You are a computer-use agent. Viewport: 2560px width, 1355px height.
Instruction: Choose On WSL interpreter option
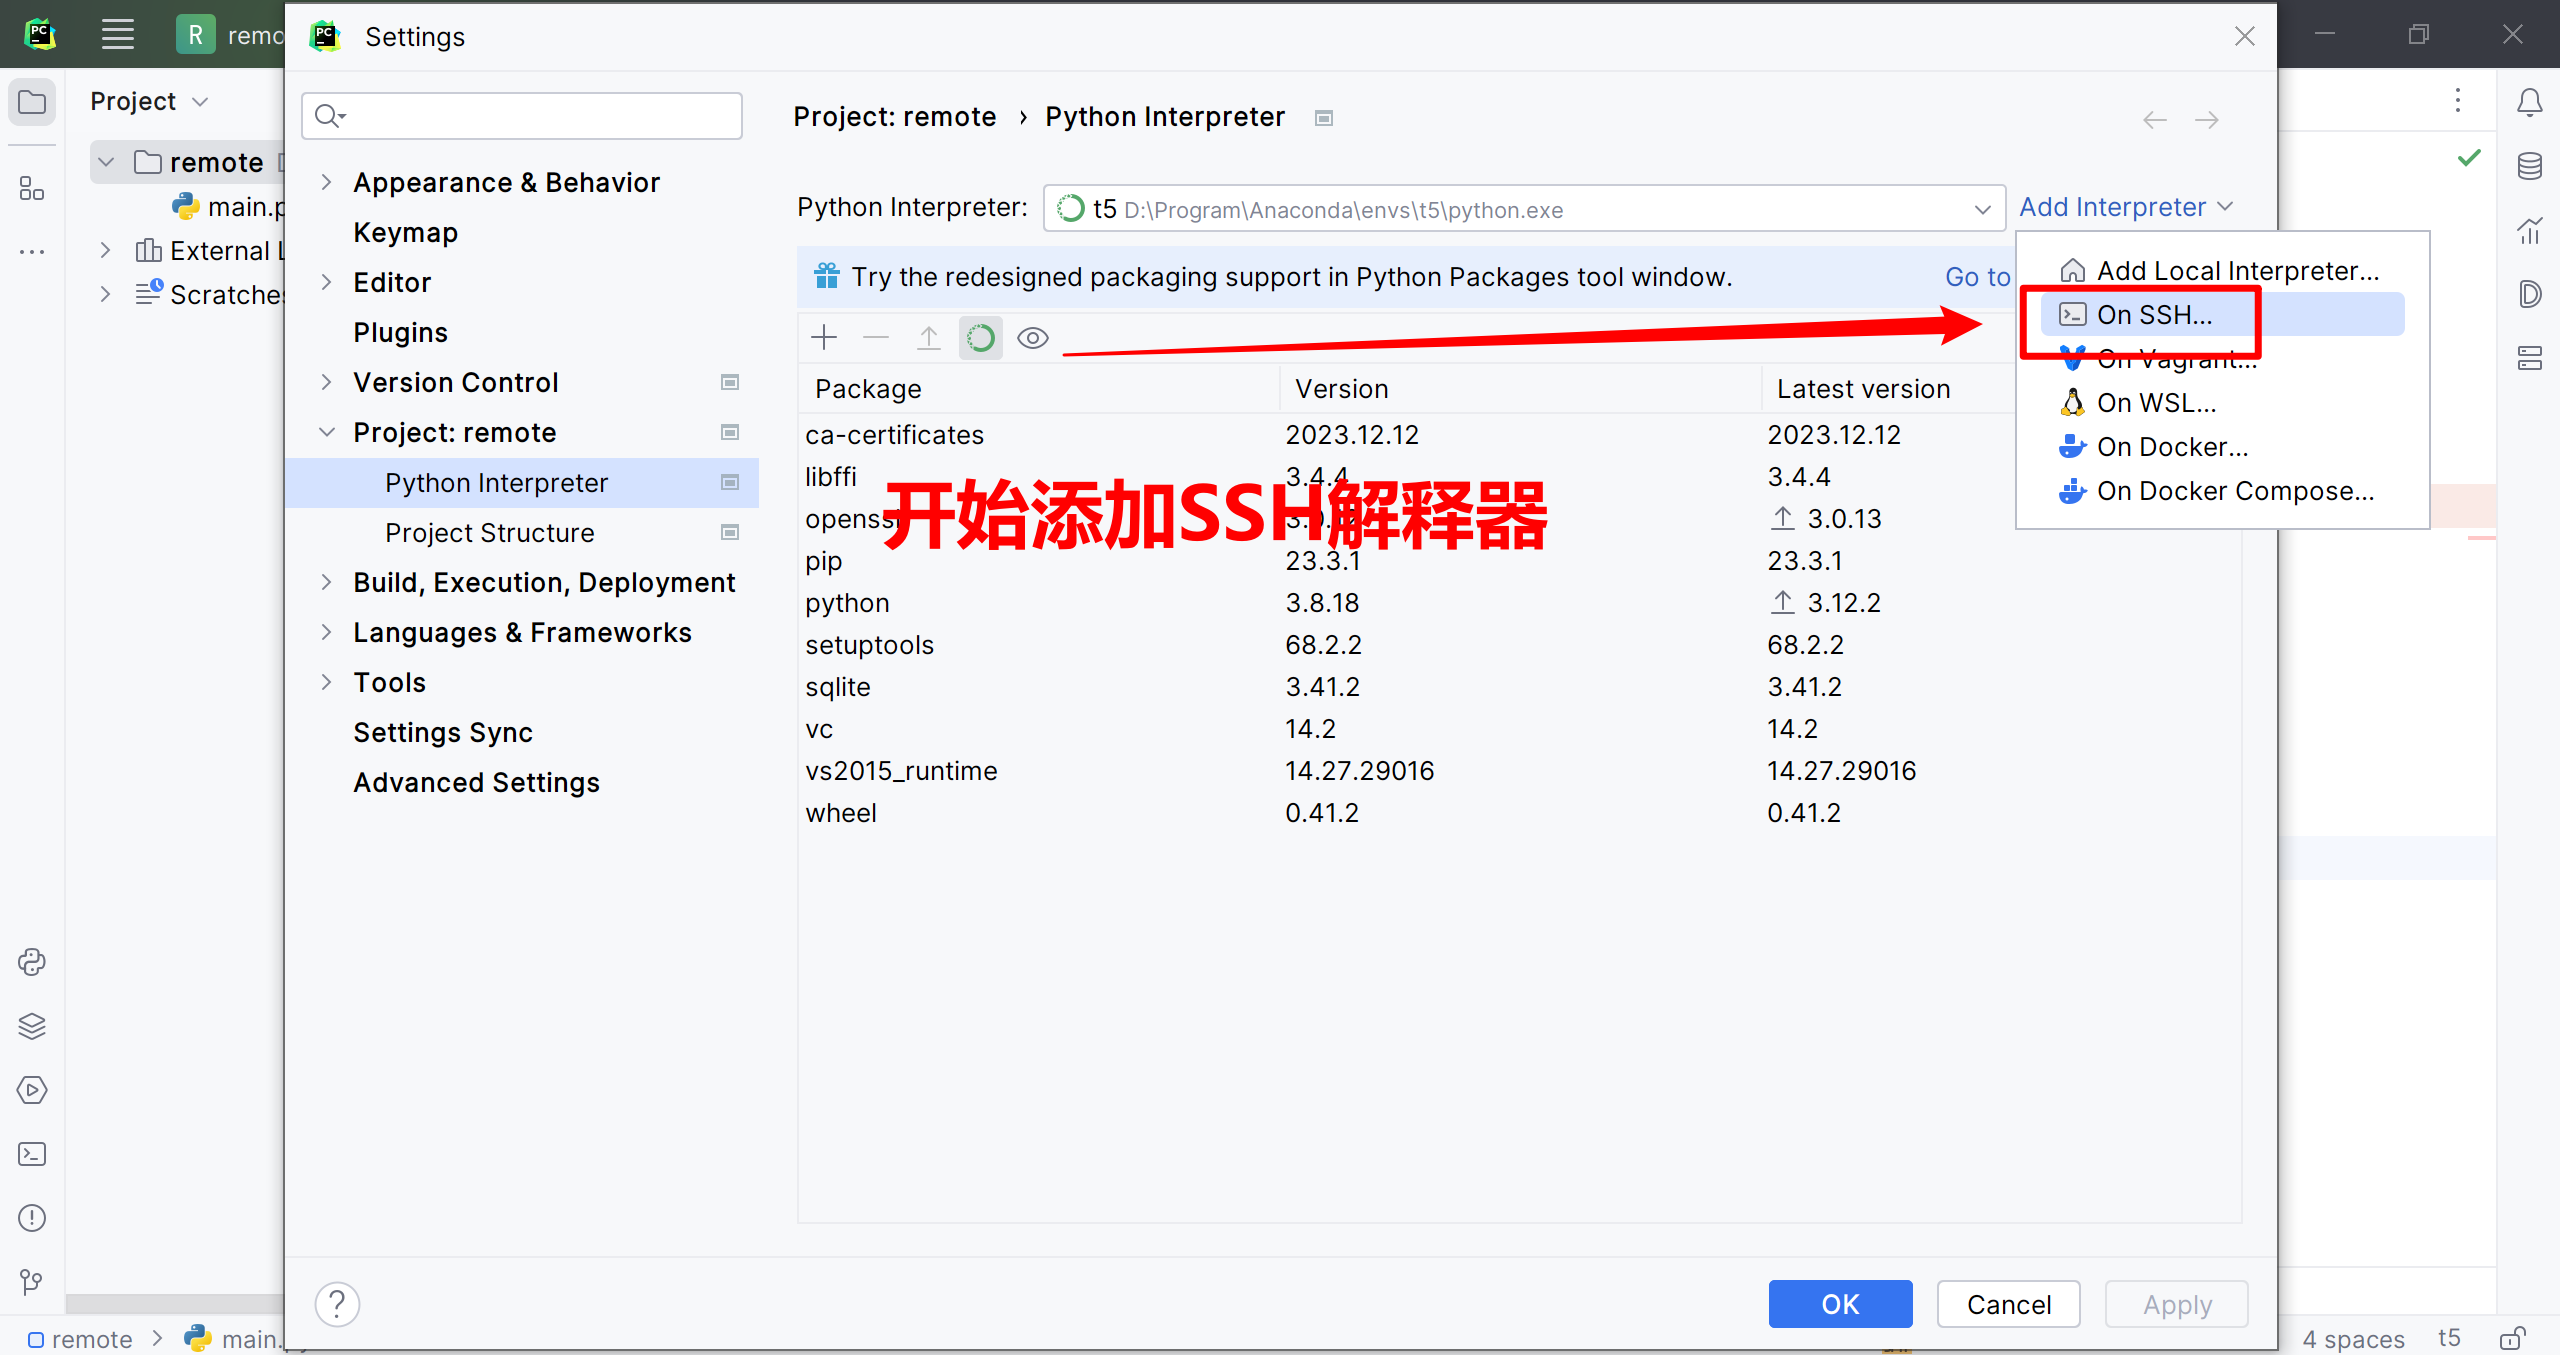click(2220, 403)
